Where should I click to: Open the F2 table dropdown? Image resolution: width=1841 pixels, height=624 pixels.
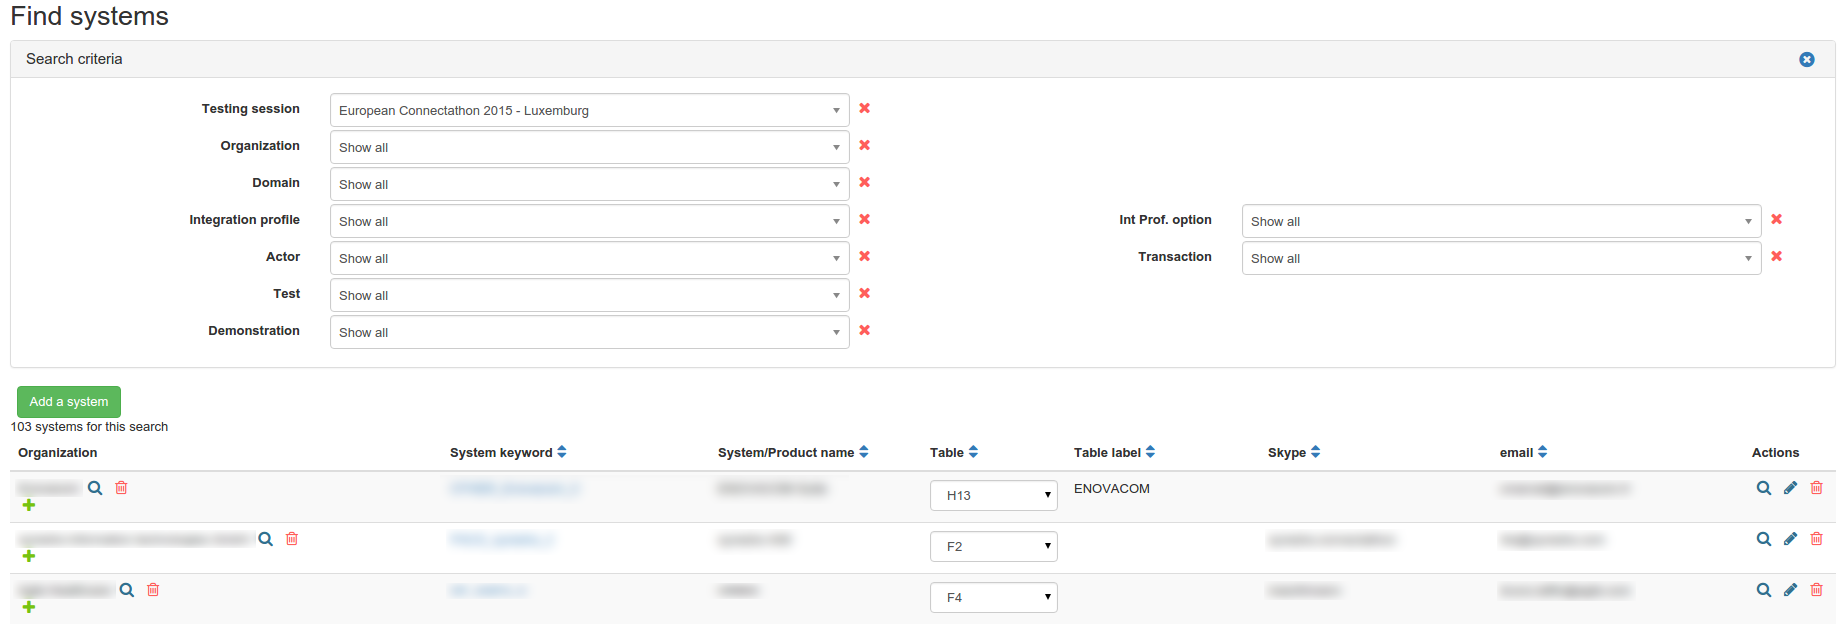(993, 546)
